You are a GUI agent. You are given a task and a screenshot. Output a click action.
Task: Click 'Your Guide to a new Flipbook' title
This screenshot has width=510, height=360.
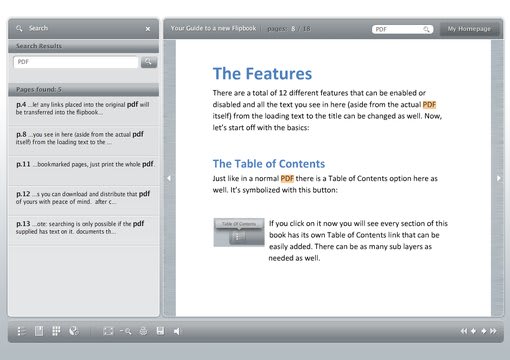tap(213, 28)
